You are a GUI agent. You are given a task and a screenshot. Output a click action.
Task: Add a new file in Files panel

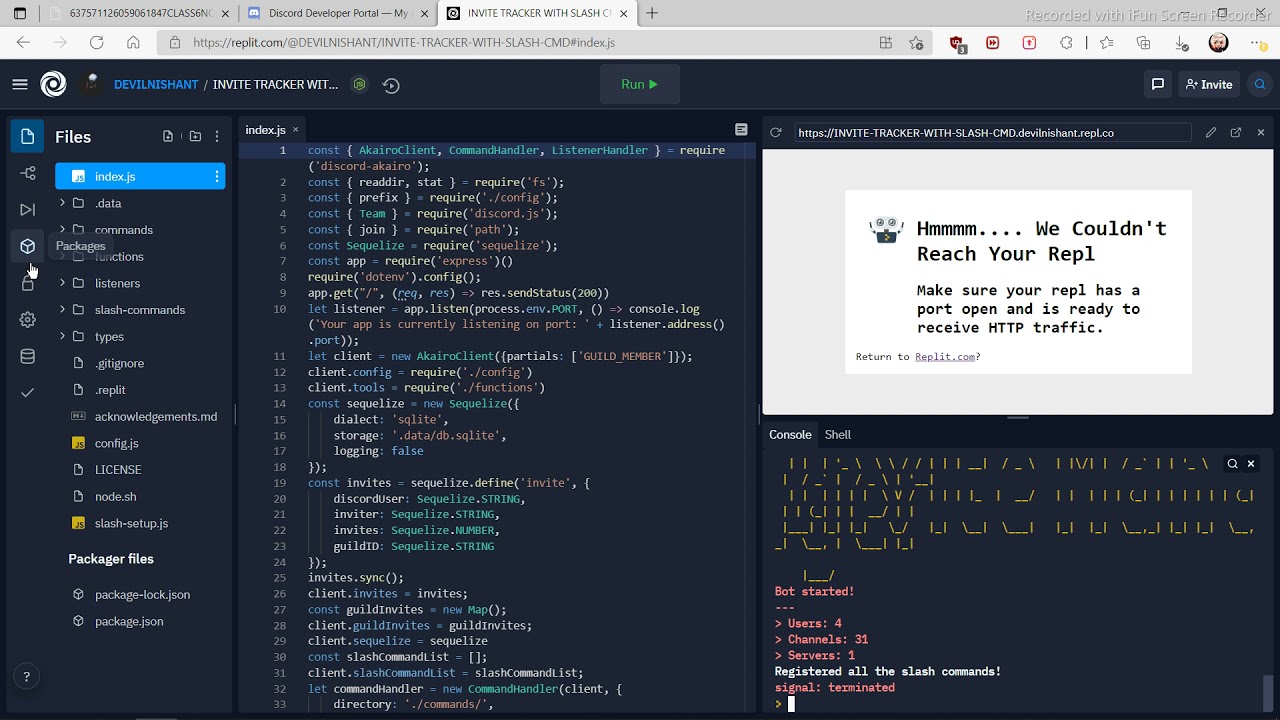(x=168, y=137)
